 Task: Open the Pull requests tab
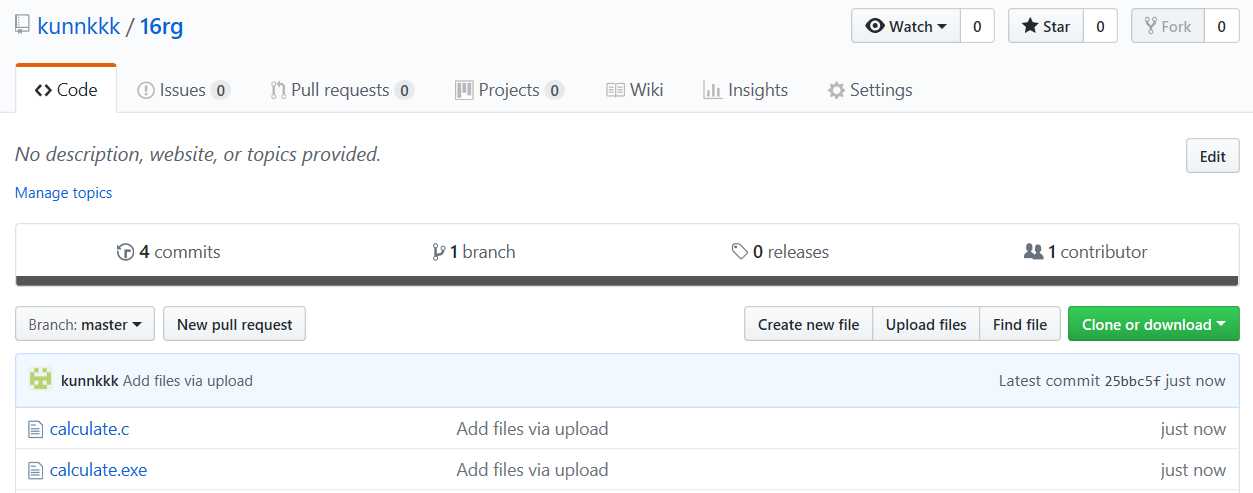(x=342, y=90)
